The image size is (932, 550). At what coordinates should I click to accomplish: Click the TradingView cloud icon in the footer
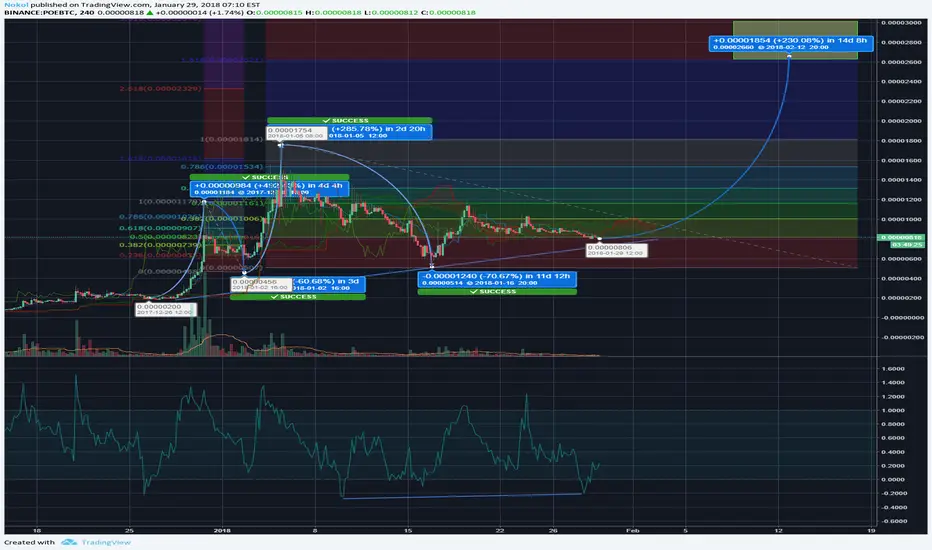point(69,542)
